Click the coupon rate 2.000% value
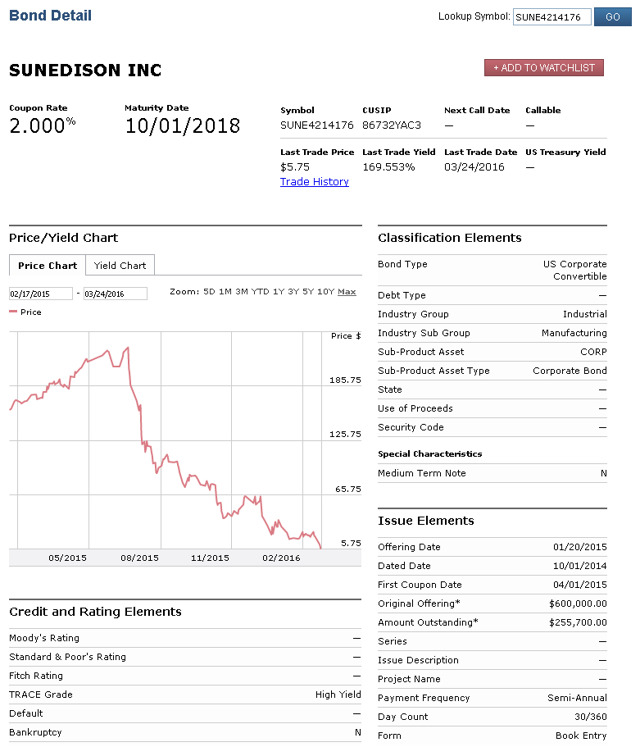This screenshot has width=640, height=747. coord(42,126)
